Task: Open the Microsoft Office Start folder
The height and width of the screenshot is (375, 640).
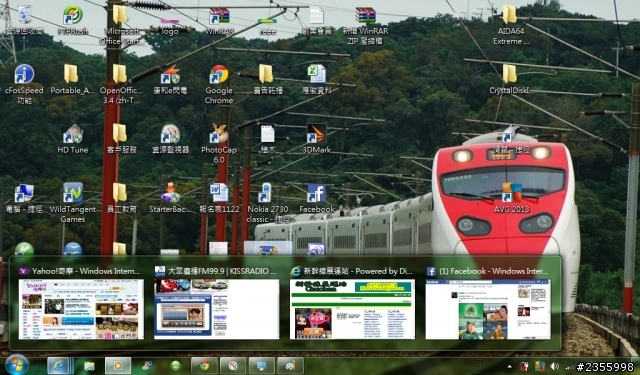Action: pos(120,15)
